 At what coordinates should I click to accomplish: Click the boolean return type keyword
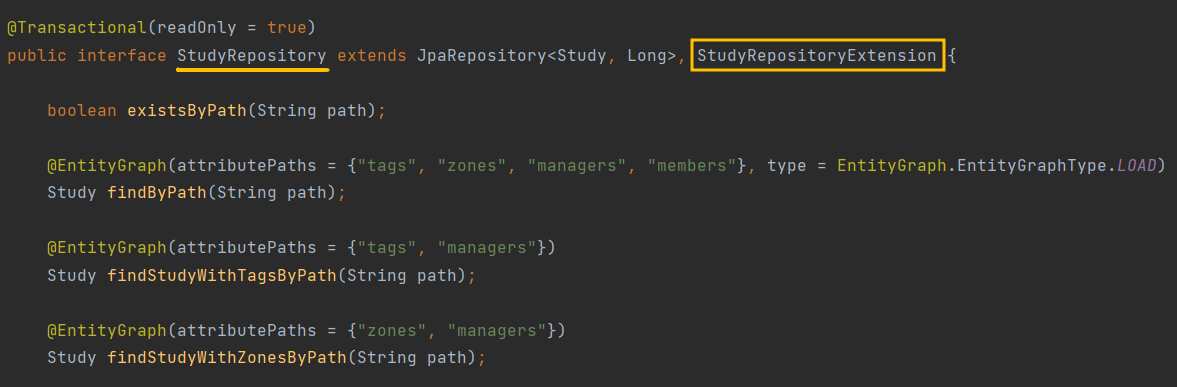[82, 110]
